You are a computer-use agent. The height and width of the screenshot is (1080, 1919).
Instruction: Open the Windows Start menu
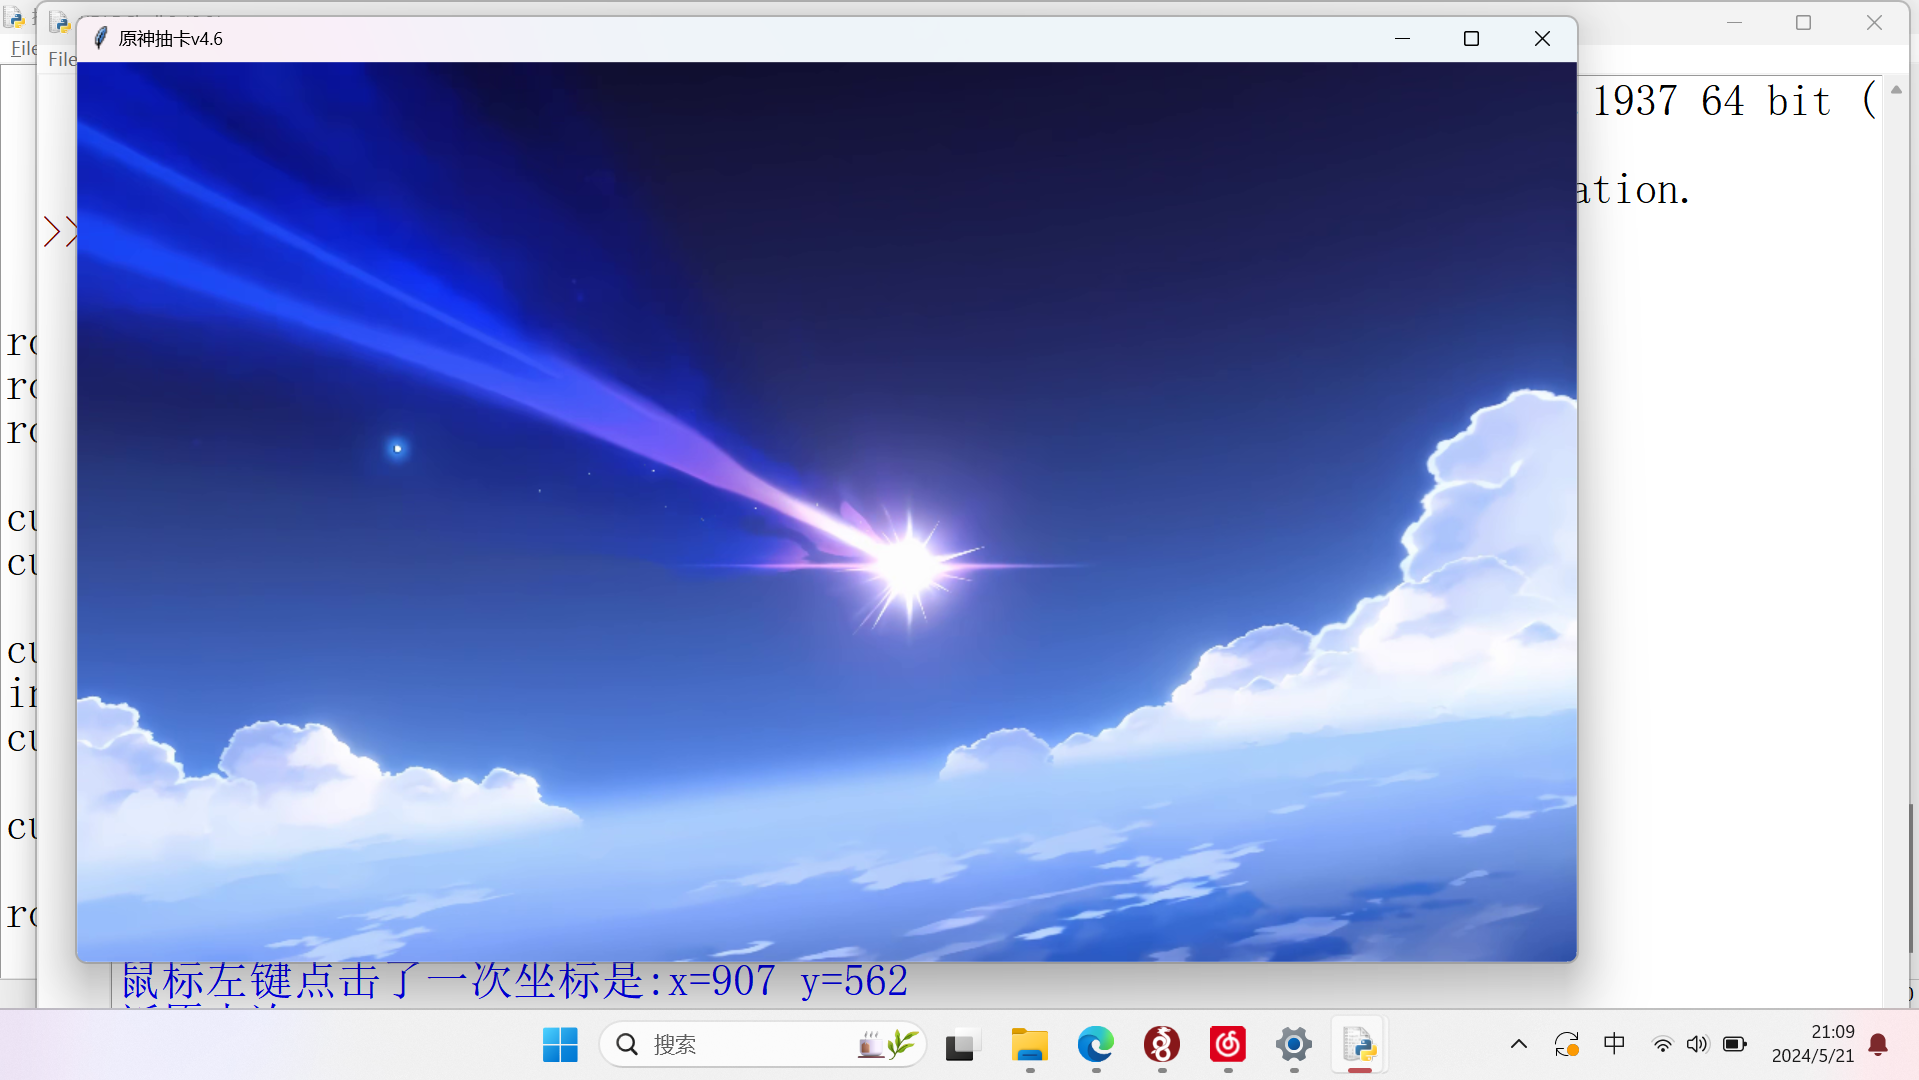pyautogui.click(x=560, y=1045)
